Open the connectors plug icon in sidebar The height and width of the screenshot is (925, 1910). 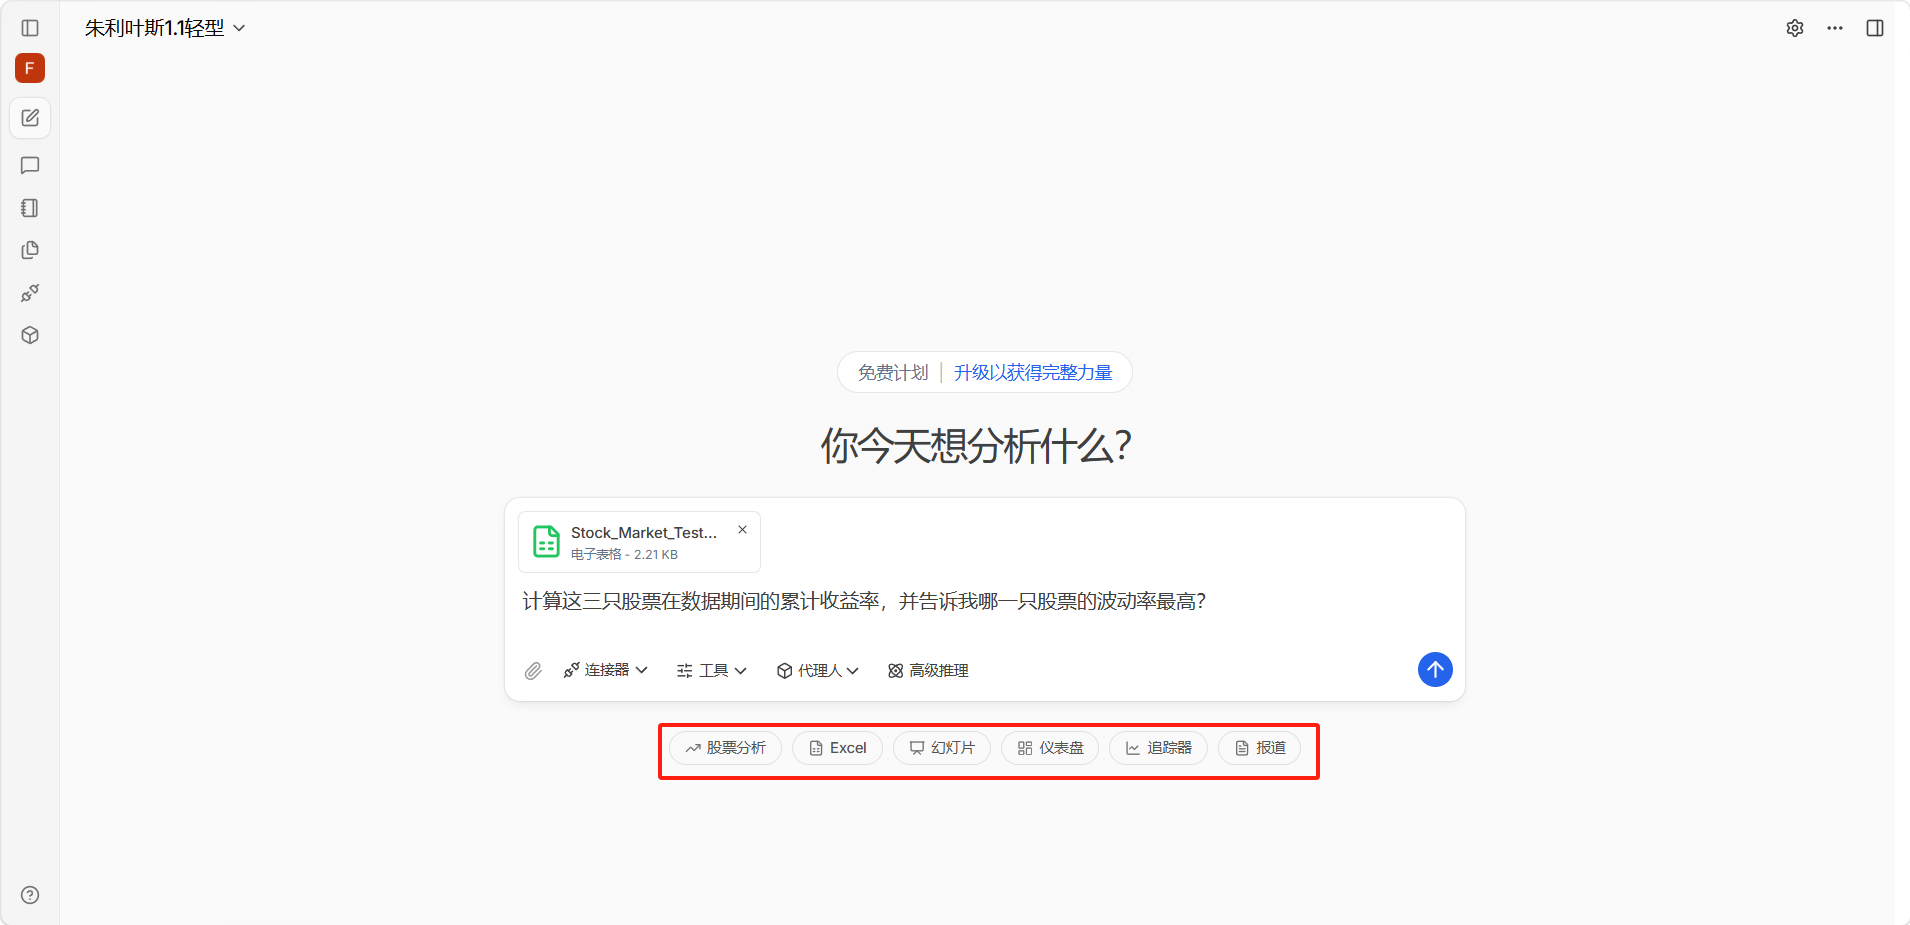(x=30, y=293)
